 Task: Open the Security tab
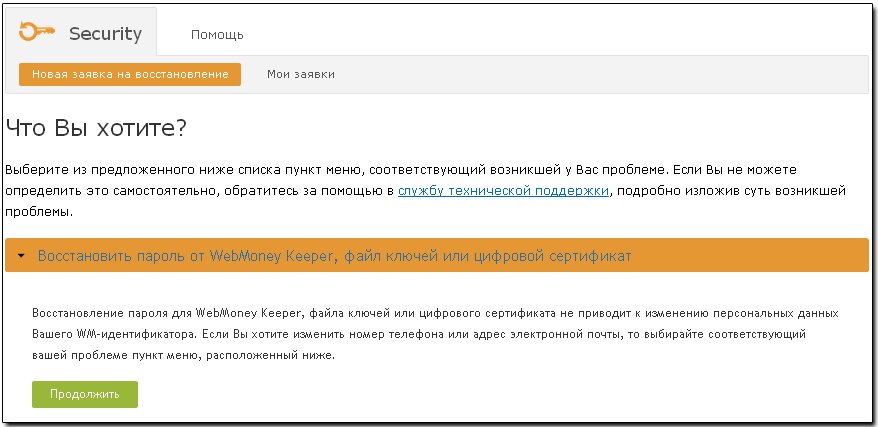81,32
